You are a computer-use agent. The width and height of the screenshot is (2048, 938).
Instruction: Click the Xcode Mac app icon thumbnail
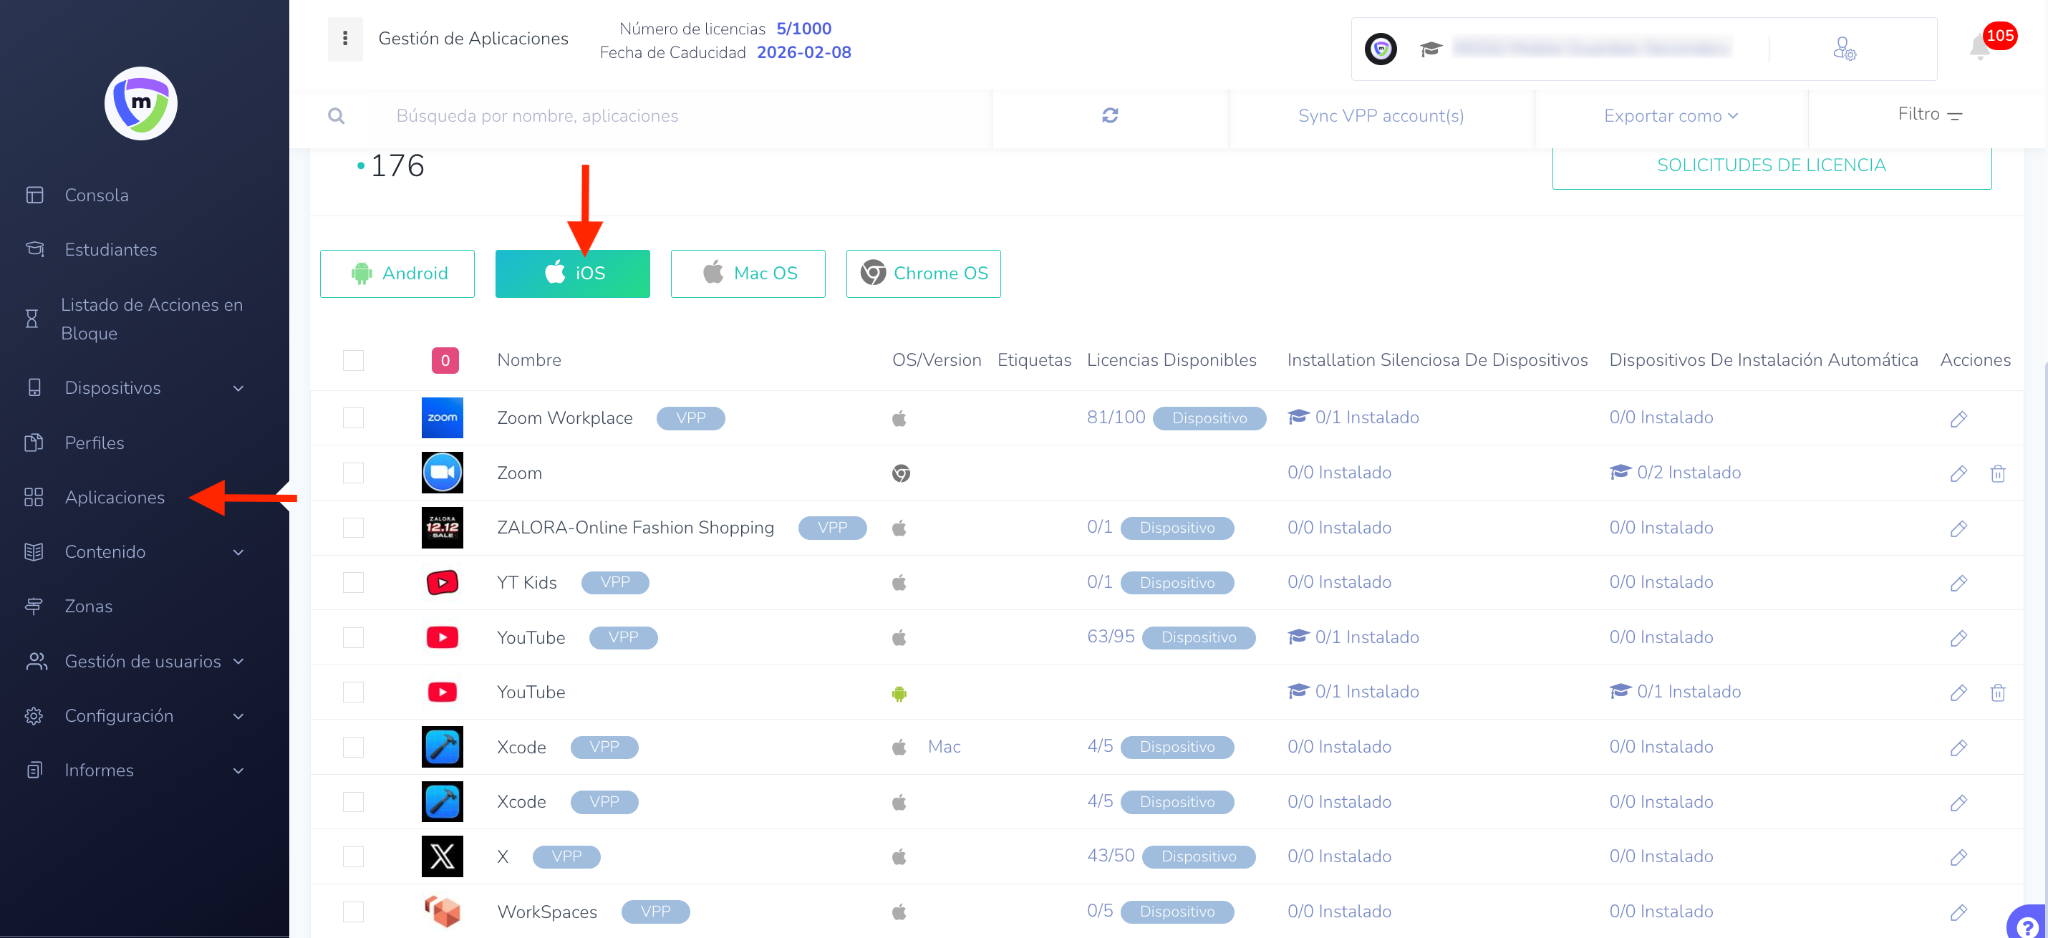click(442, 747)
